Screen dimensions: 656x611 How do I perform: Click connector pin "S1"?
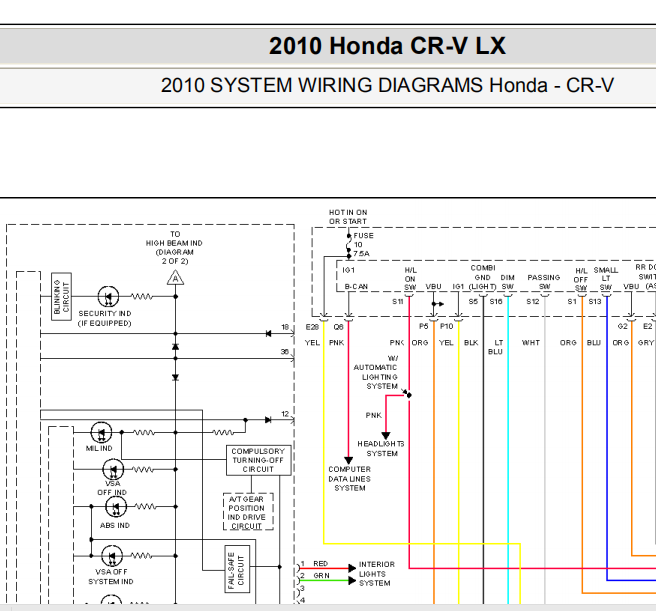[x=572, y=302]
